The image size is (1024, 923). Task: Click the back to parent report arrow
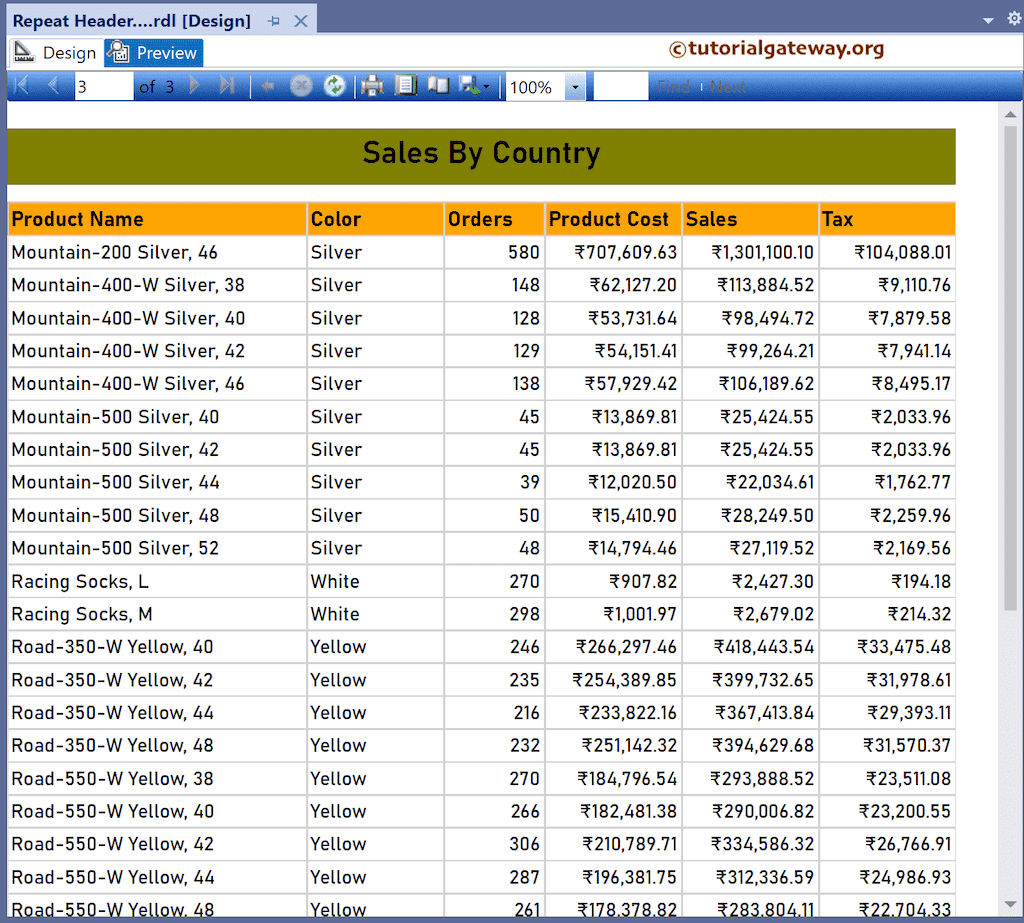click(x=268, y=87)
